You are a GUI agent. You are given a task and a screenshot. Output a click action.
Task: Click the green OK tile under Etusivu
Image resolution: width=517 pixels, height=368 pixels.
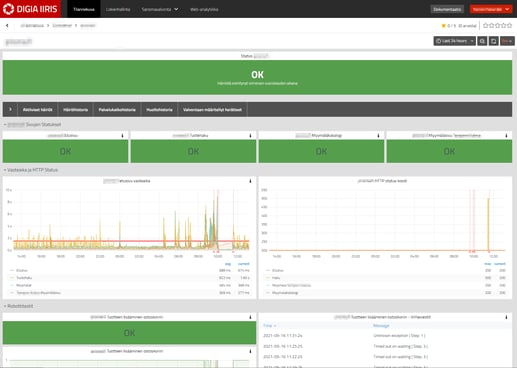(65, 151)
